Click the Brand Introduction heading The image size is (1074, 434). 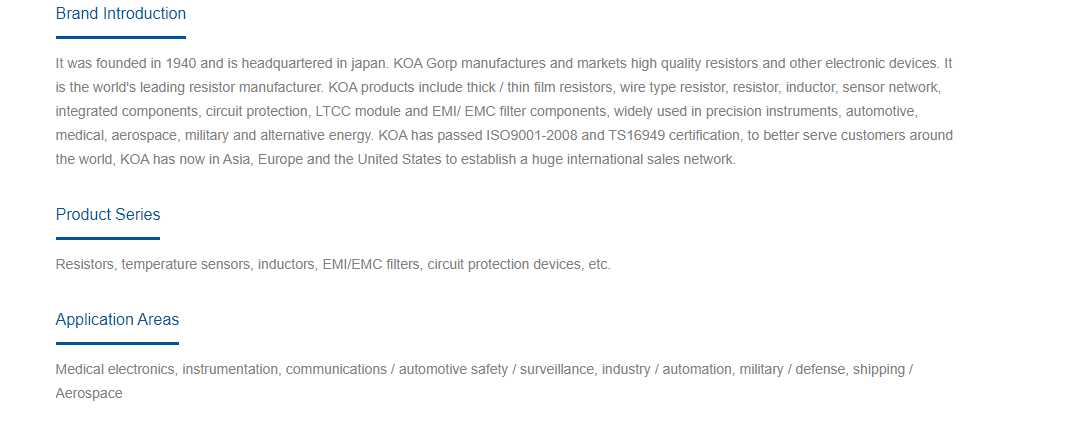pos(121,14)
